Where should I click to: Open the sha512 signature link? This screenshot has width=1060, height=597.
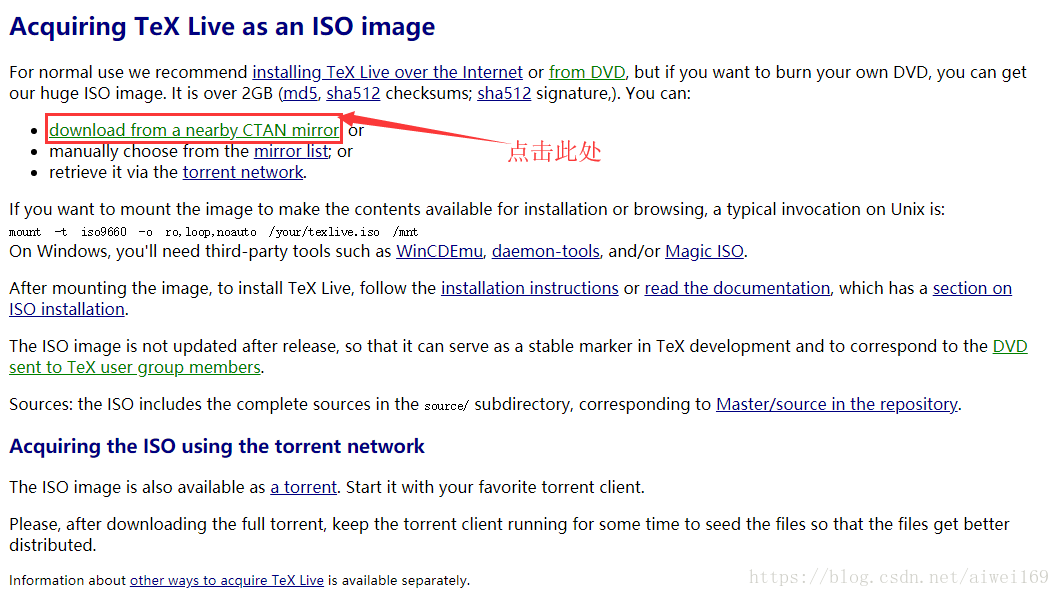click(504, 93)
